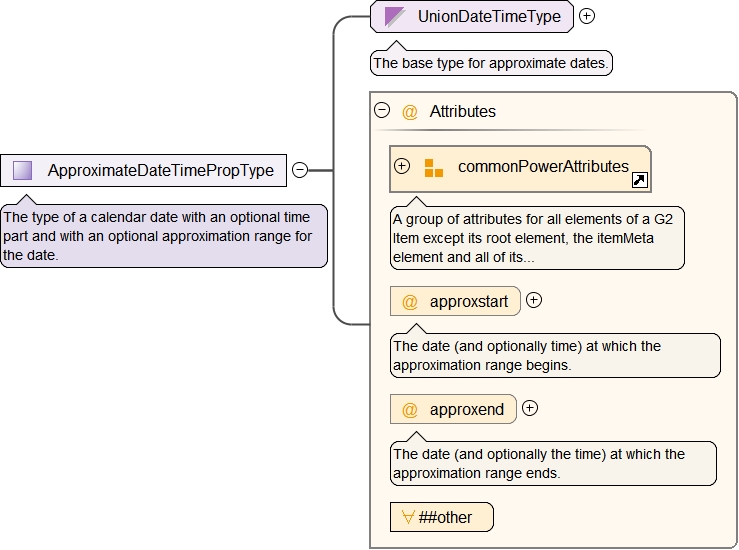Click the reference arrow icon on commonPowerAttributes
Screen dimensions: 739x550
[x=640, y=180]
